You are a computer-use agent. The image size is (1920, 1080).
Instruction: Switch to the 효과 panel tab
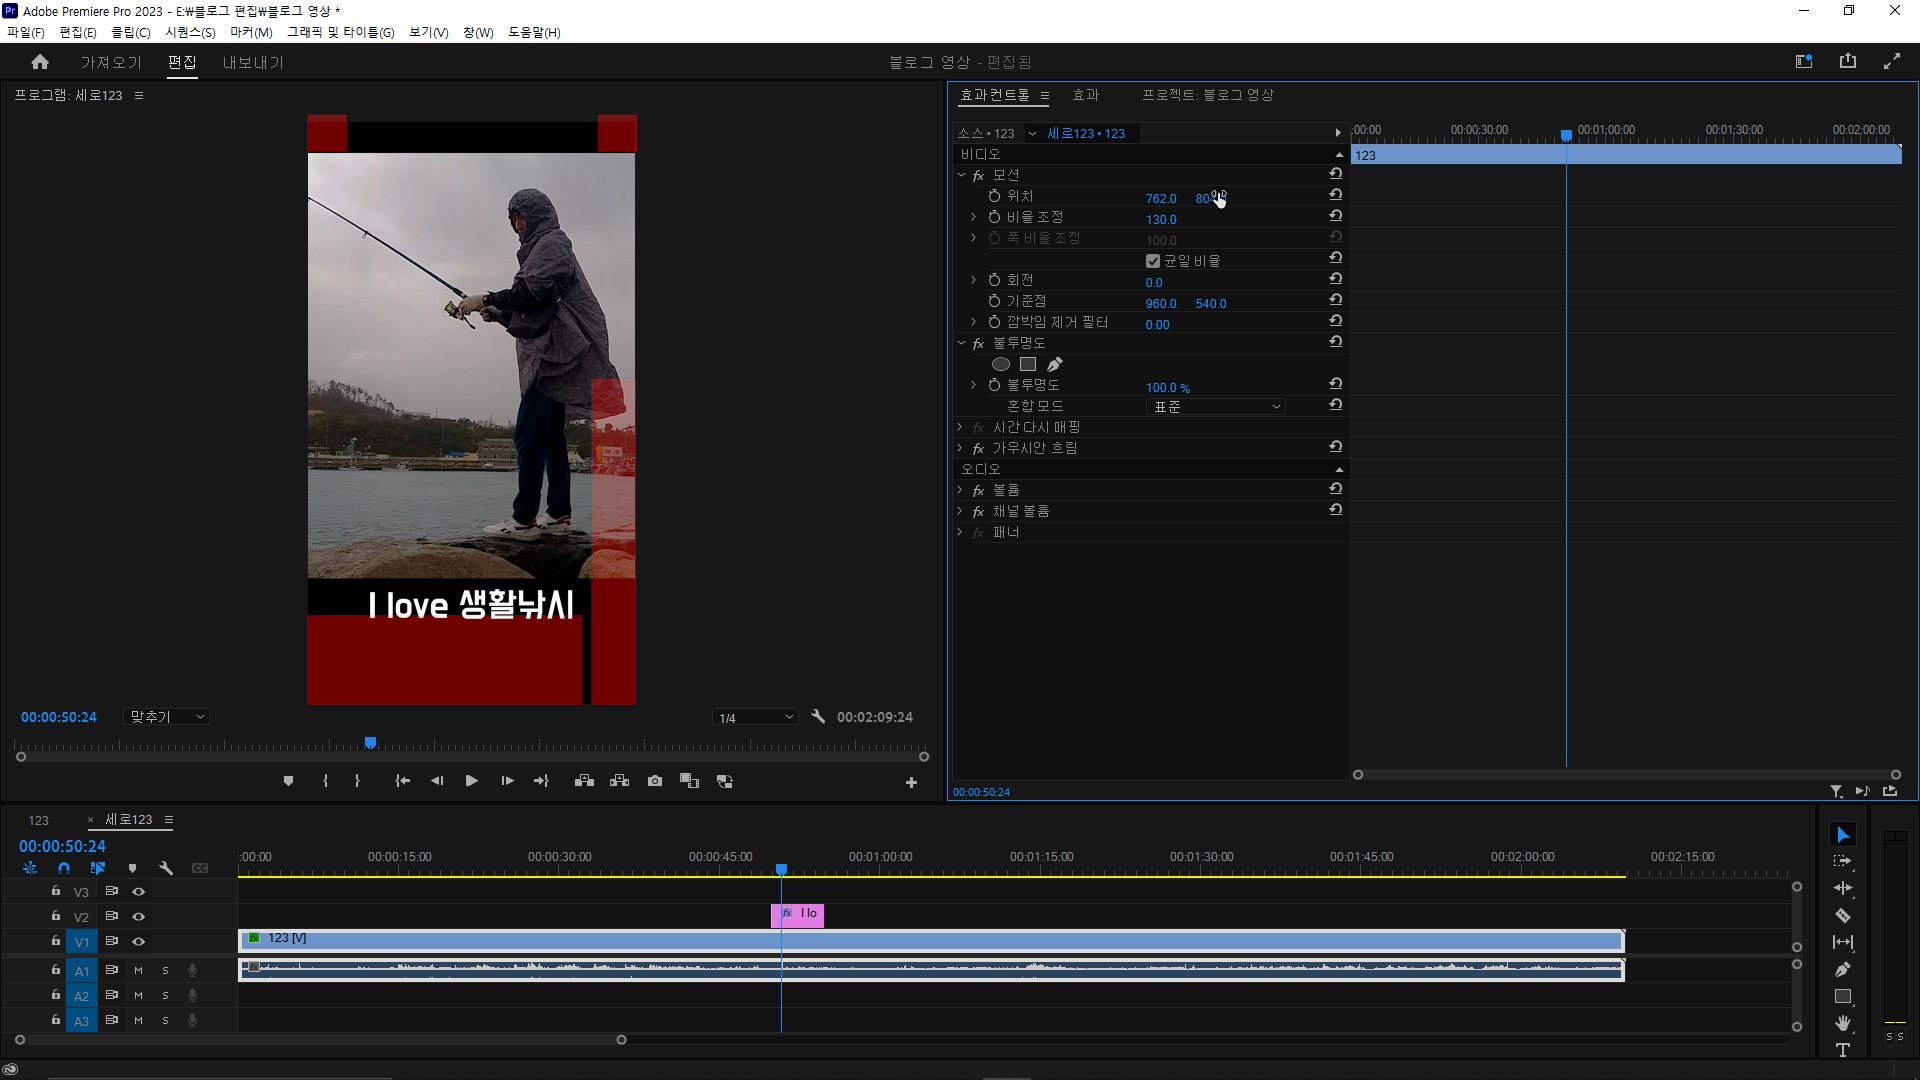1085,95
